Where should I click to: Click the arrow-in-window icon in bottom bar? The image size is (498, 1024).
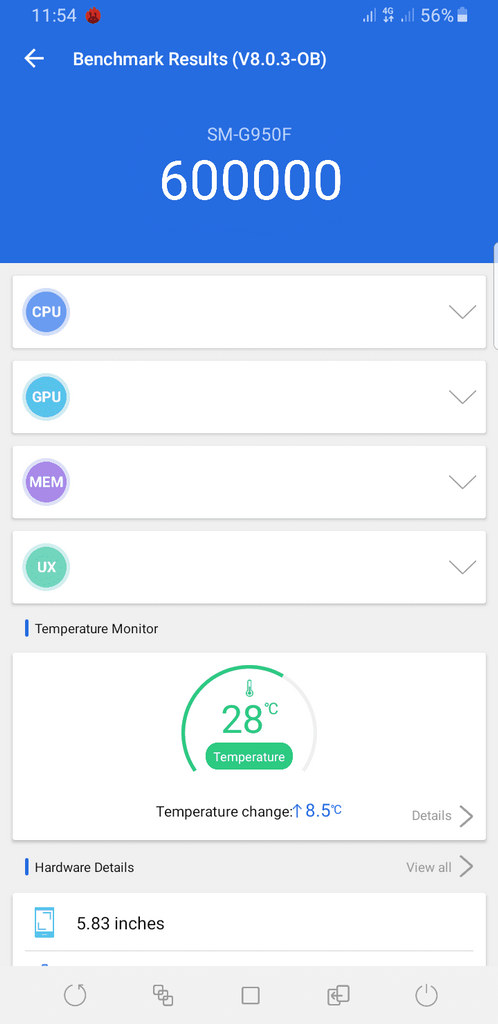tap(338, 995)
